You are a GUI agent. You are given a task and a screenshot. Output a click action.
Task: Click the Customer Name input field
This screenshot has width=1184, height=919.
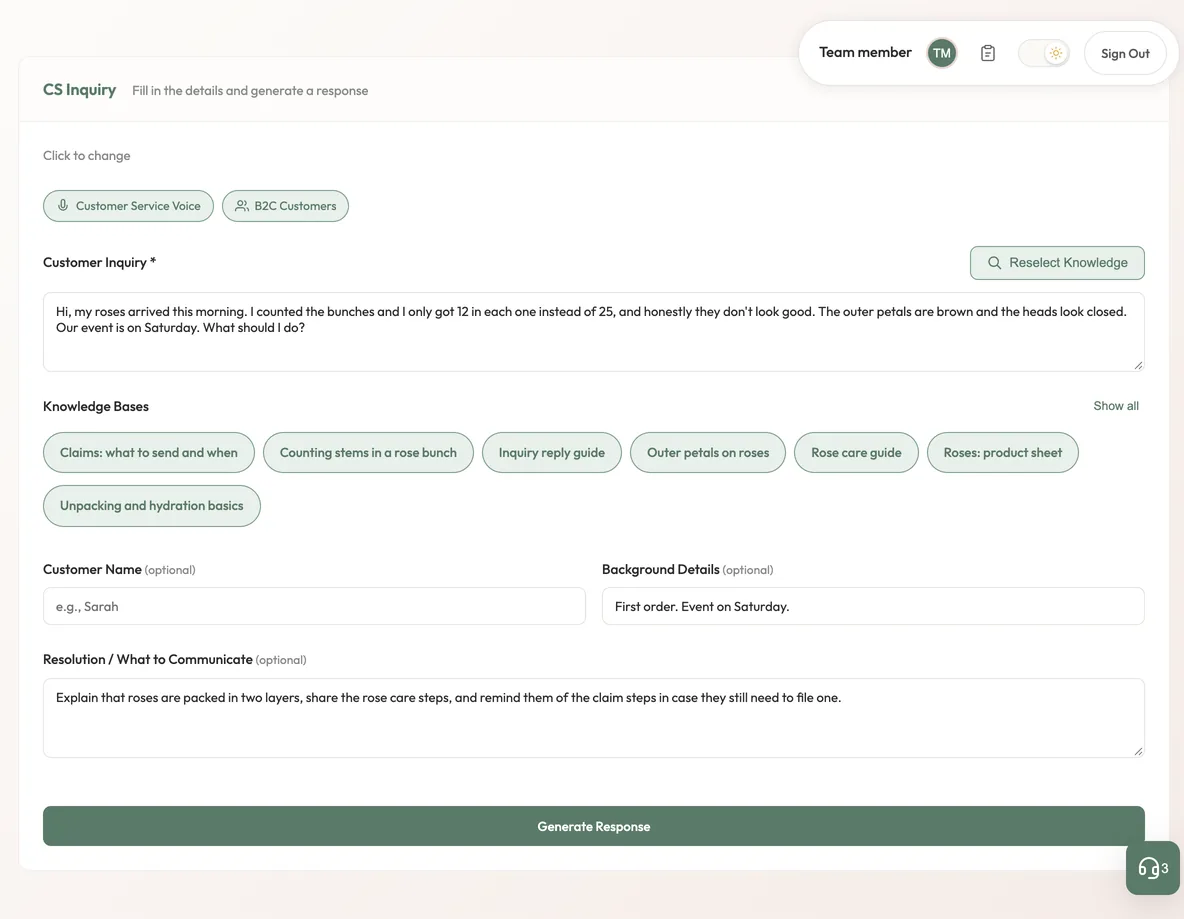click(x=314, y=606)
